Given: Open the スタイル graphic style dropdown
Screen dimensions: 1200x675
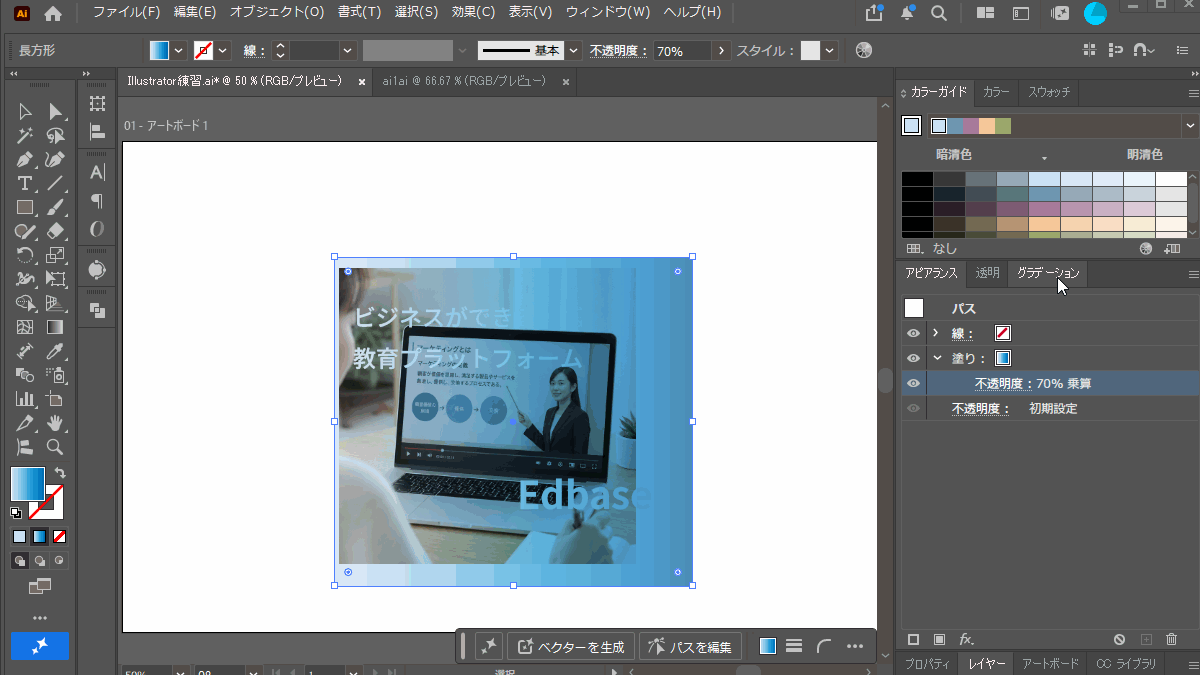Looking at the screenshot, I should pyautogui.click(x=830, y=51).
